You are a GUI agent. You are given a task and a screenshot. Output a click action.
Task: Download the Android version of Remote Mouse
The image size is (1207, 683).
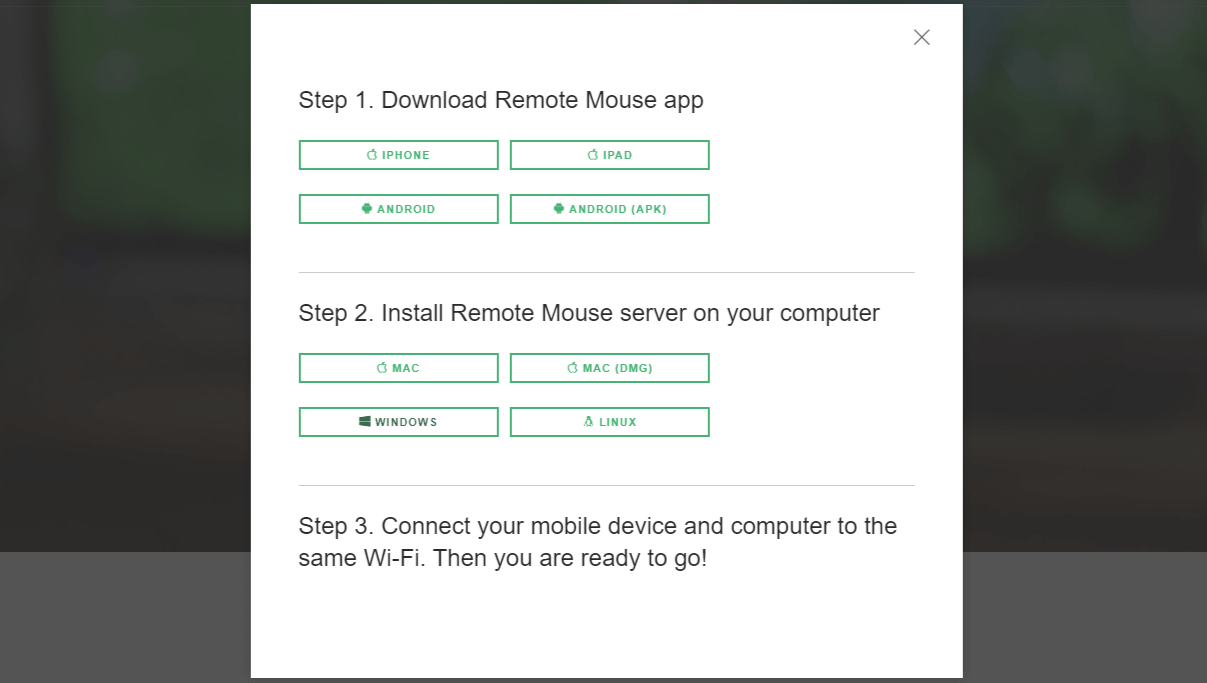tap(398, 208)
